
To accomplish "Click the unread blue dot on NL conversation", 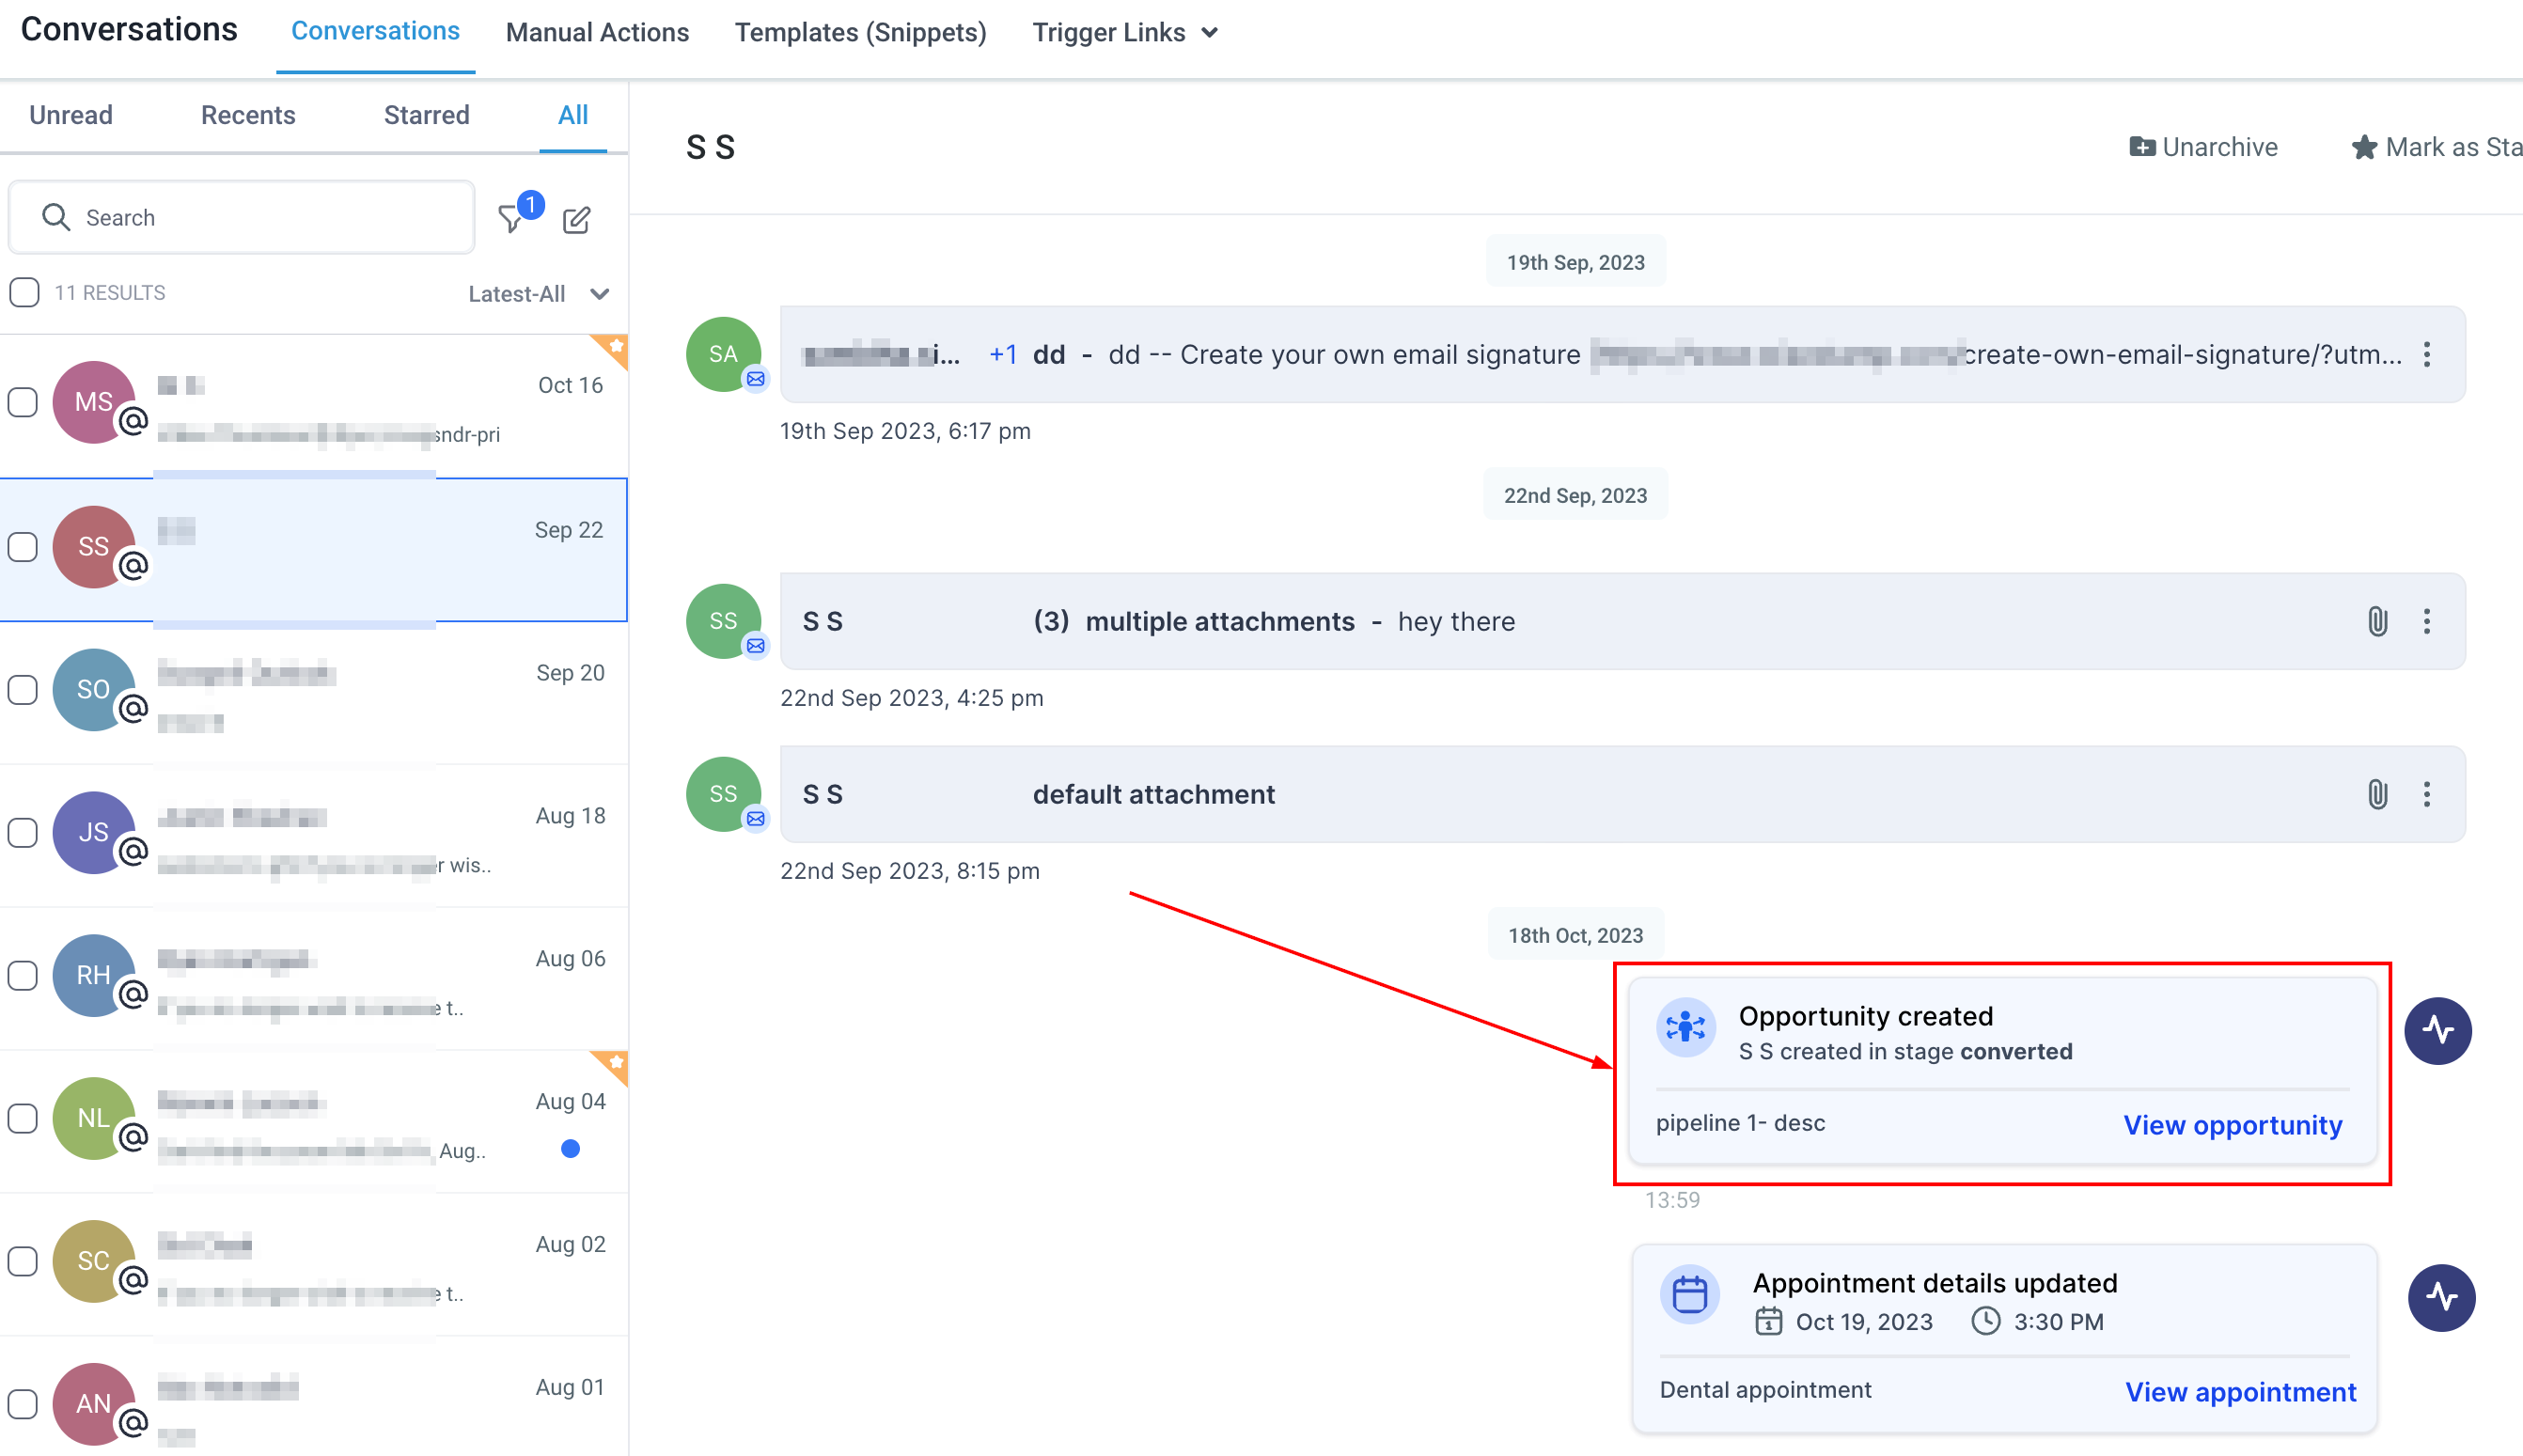I will point(571,1148).
